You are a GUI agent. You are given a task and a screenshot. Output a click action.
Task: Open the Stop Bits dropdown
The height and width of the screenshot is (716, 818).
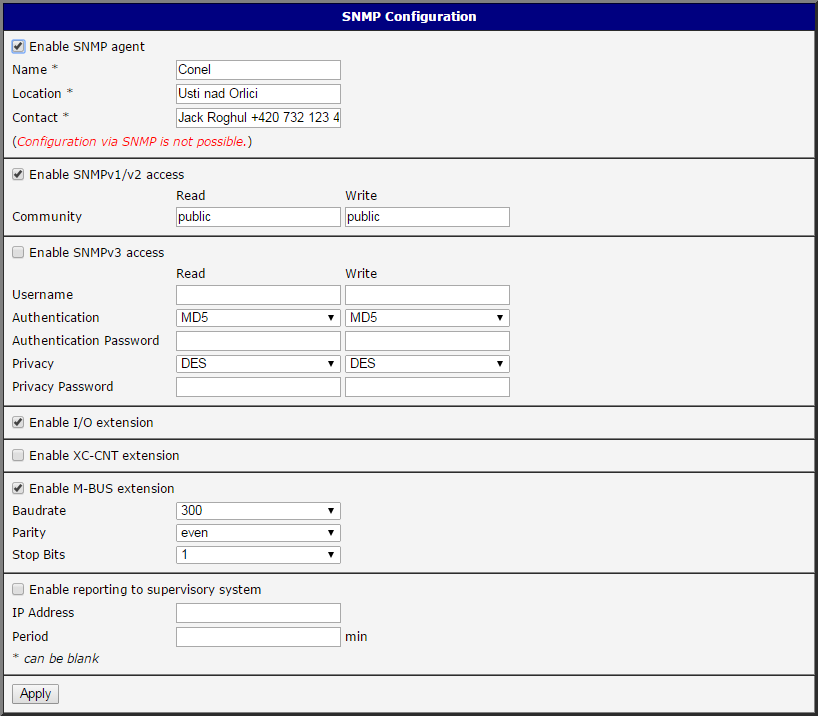(x=258, y=555)
